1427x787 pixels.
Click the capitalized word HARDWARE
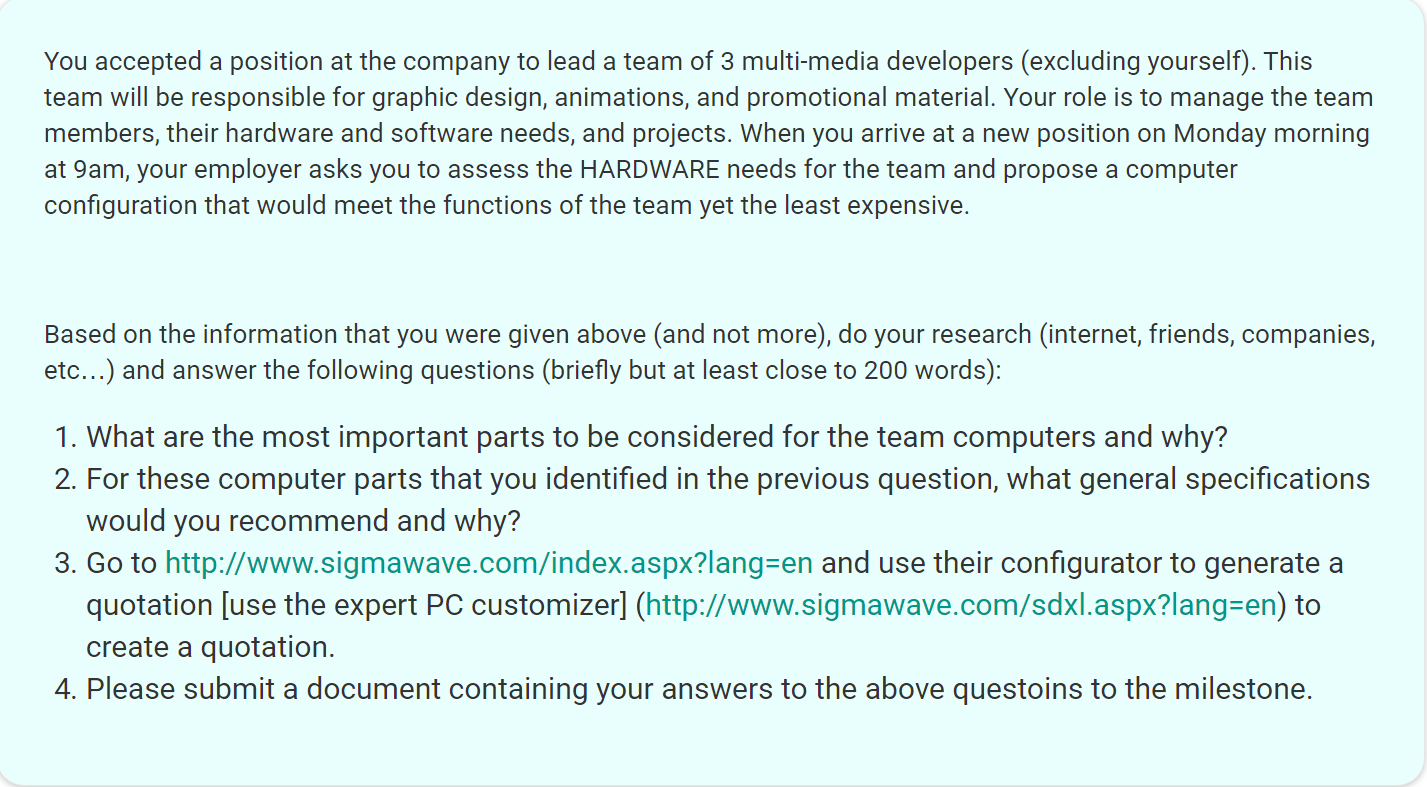(x=649, y=169)
